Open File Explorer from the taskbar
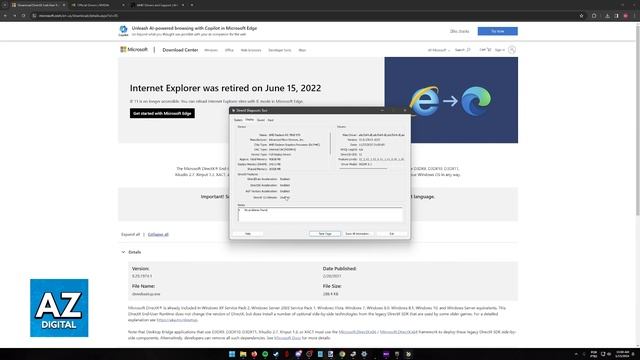Image resolution: width=640 pixels, height=360 pixels. click(x=243, y=354)
